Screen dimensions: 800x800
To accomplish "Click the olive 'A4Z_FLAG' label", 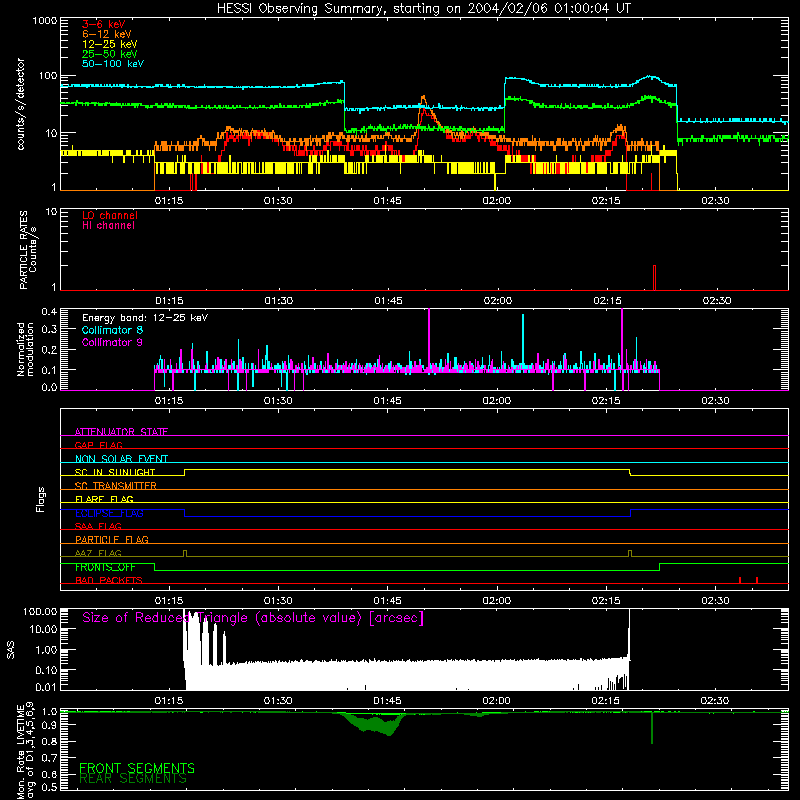I will 98,553.
